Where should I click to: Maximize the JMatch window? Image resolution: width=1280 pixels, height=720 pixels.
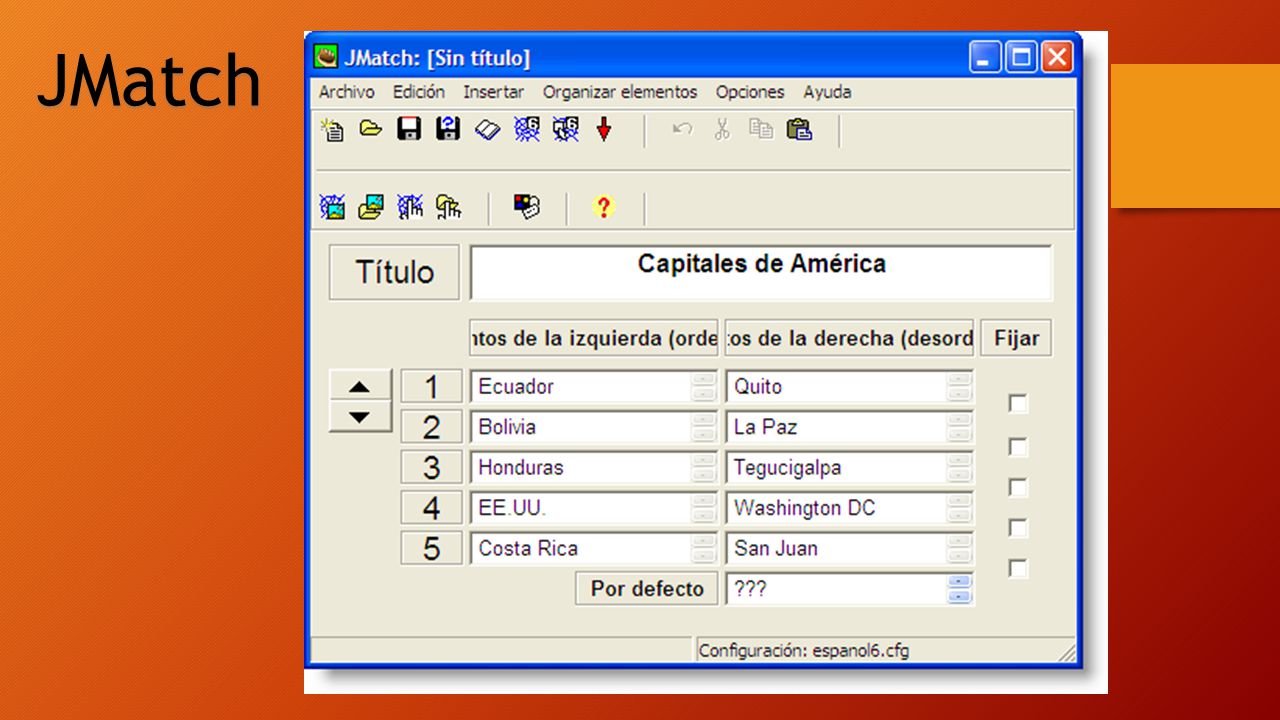pyautogui.click(x=1021, y=57)
